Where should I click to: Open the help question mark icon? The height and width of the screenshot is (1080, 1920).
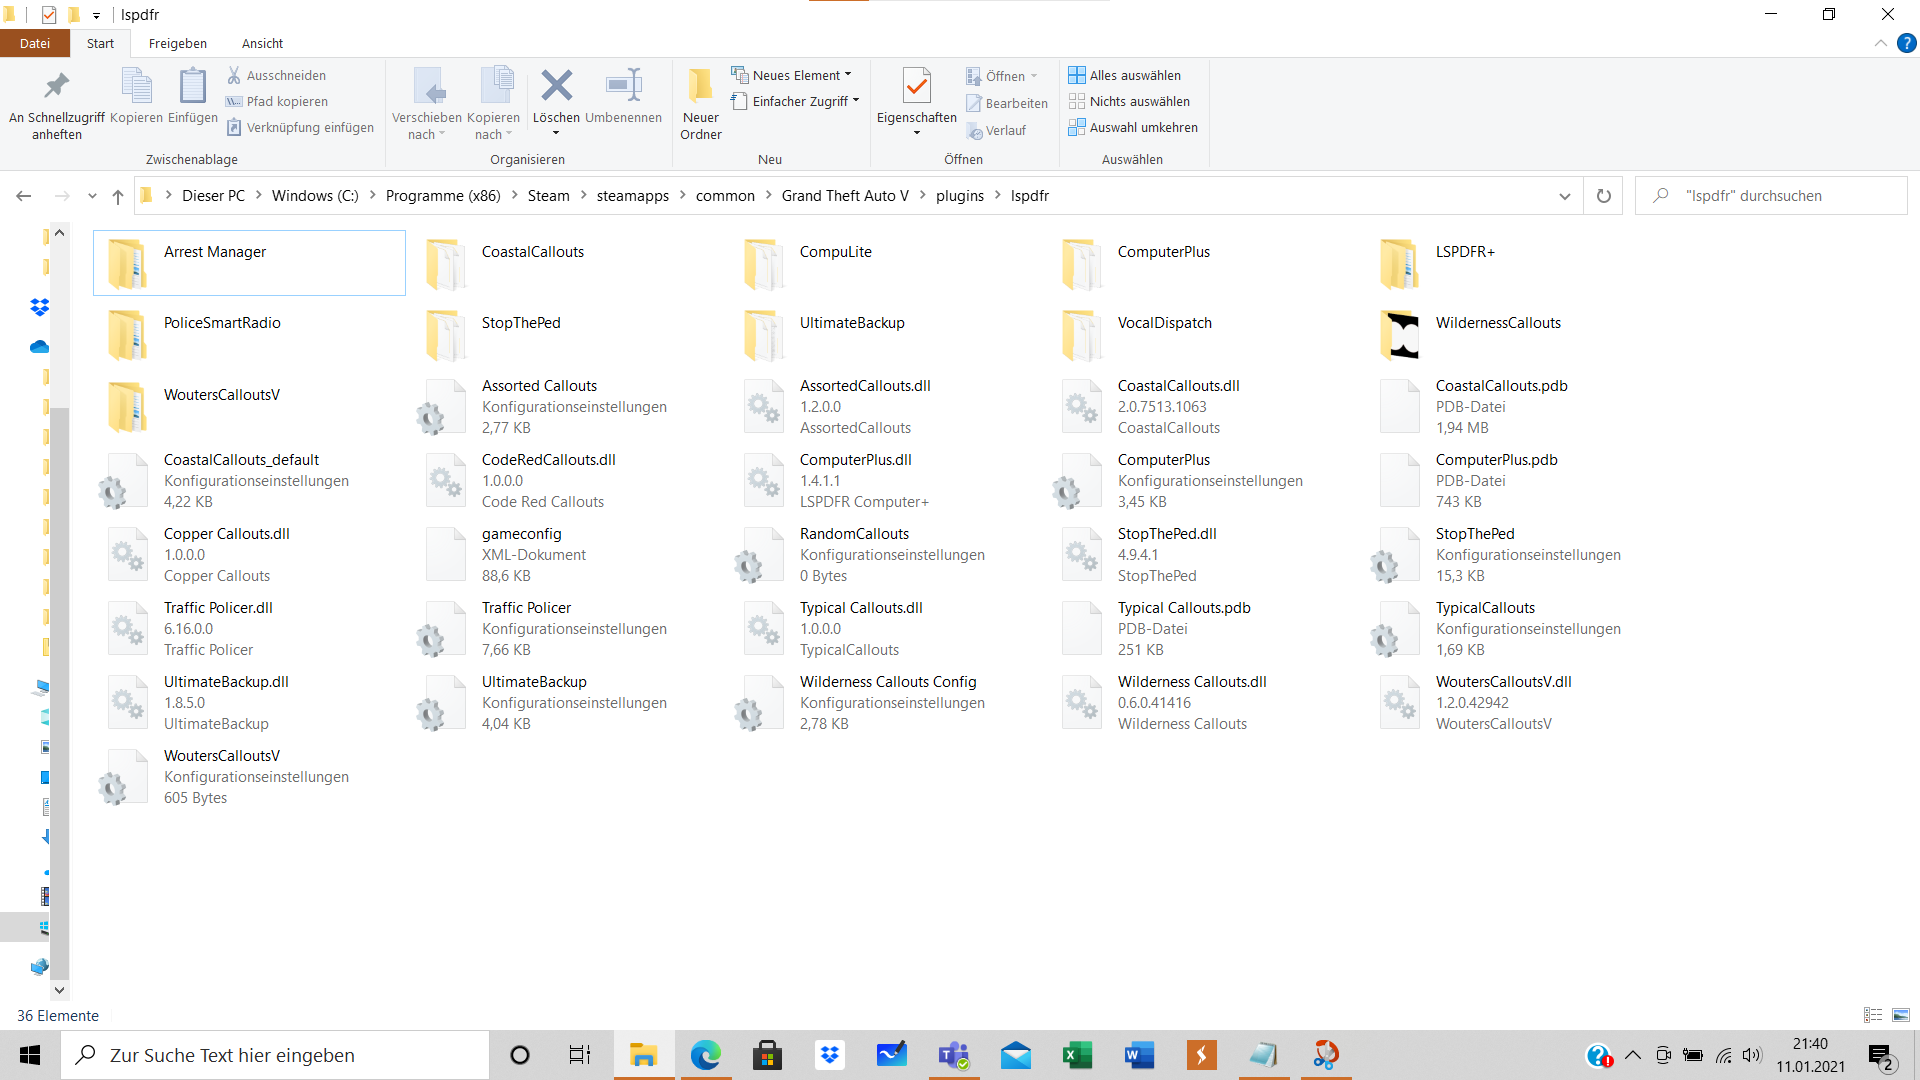[x=1906, y=43]
